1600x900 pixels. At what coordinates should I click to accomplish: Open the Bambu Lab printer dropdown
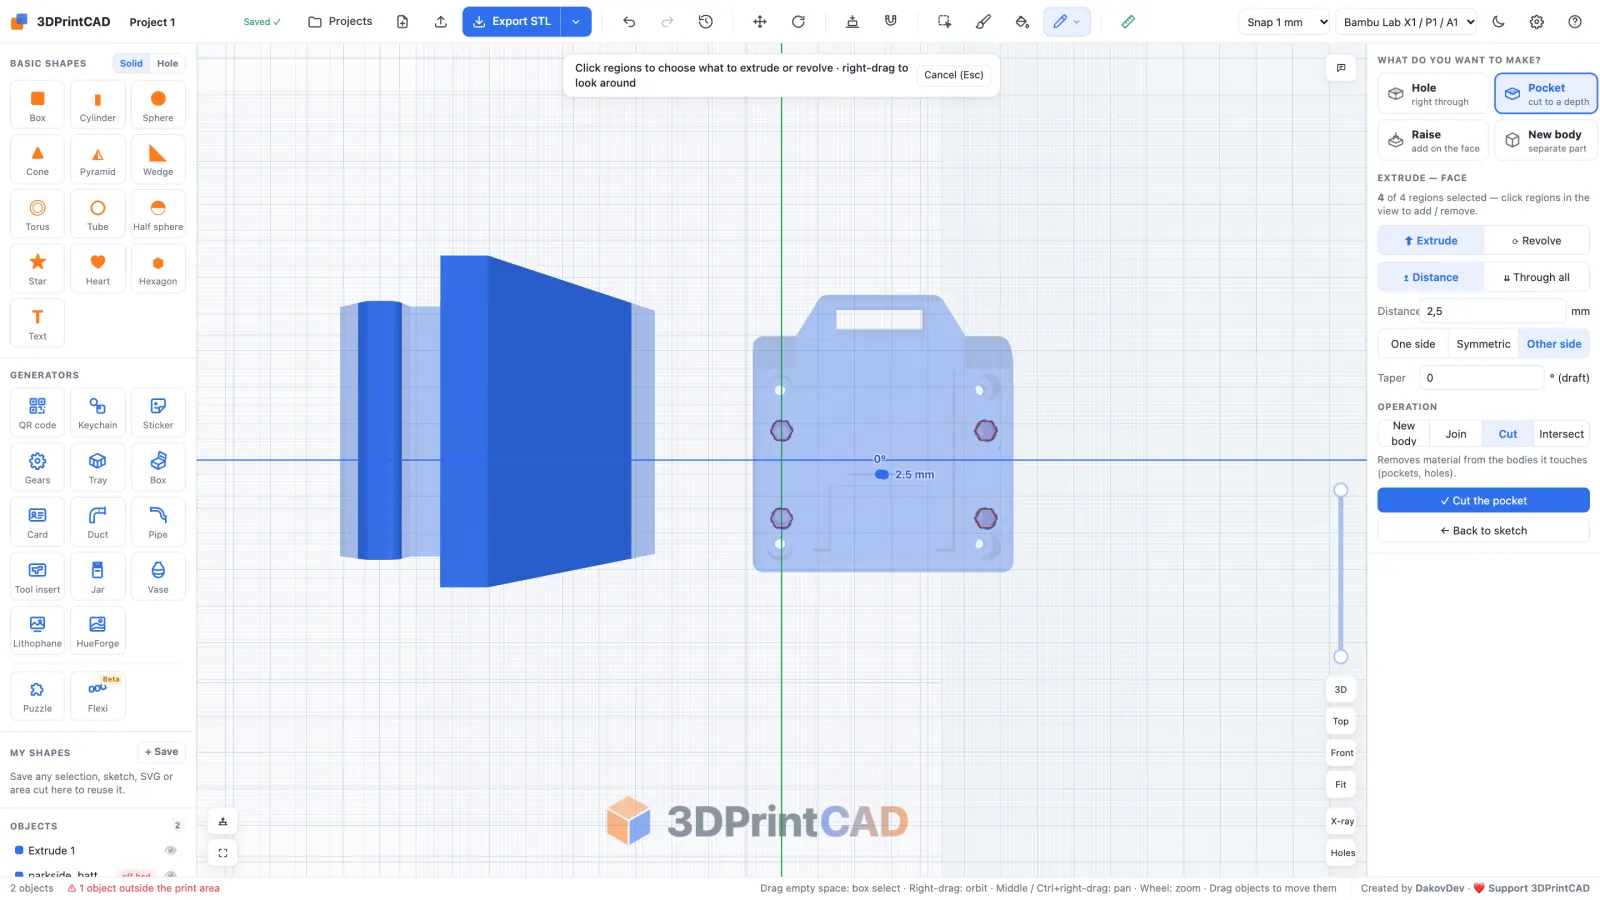1408,22
